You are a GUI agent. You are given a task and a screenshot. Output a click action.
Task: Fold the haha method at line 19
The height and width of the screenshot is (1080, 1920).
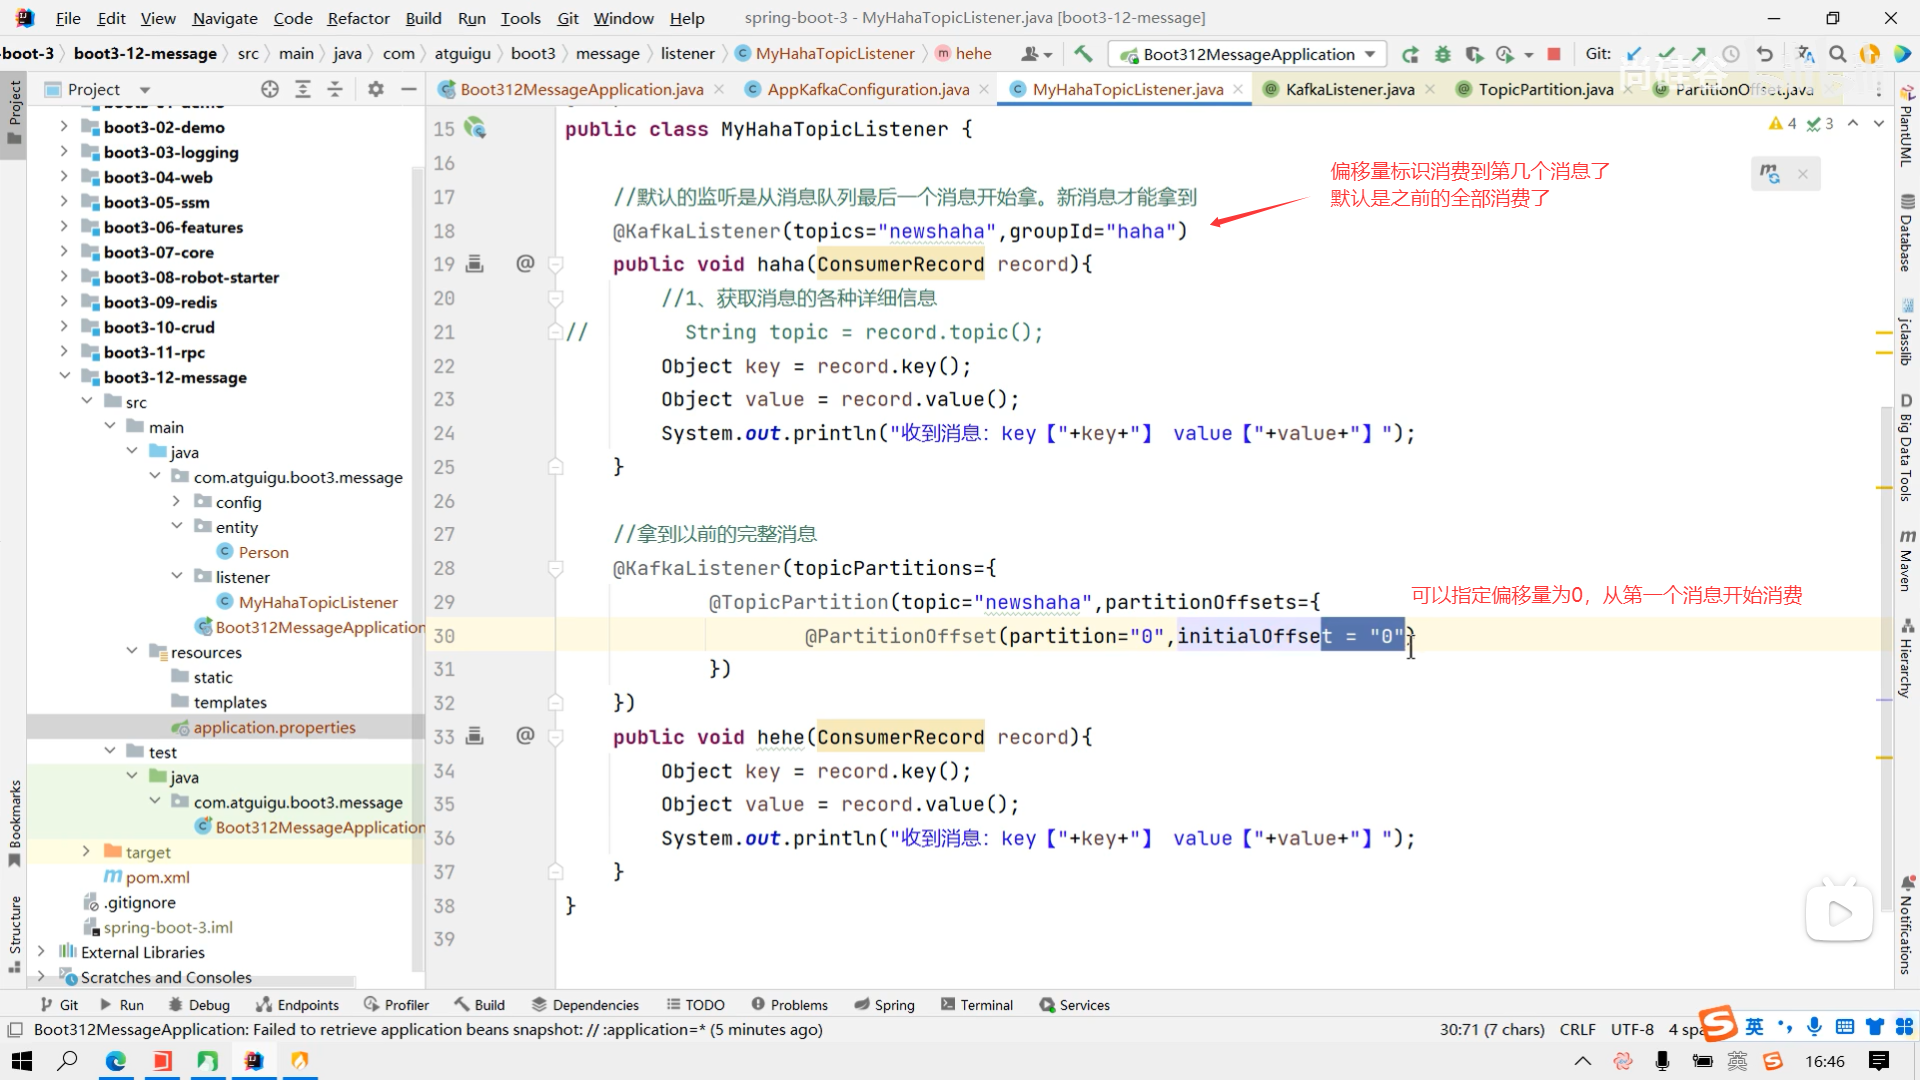556,265
